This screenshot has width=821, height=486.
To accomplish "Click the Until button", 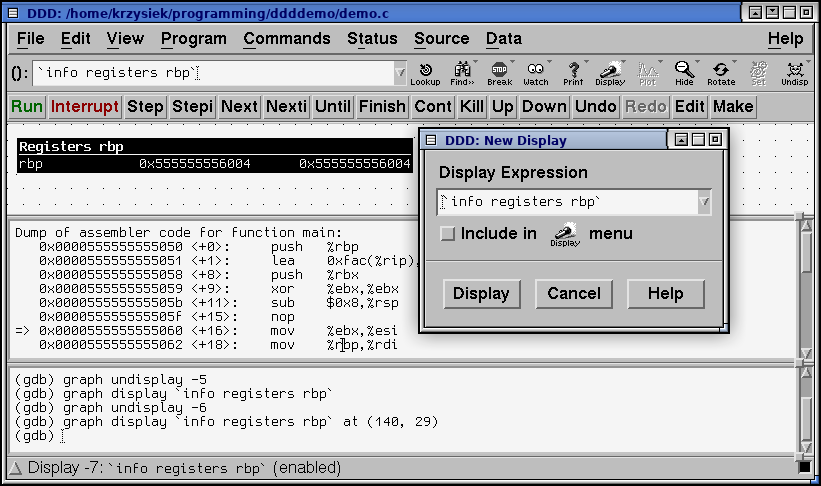I will pos(332,106).
